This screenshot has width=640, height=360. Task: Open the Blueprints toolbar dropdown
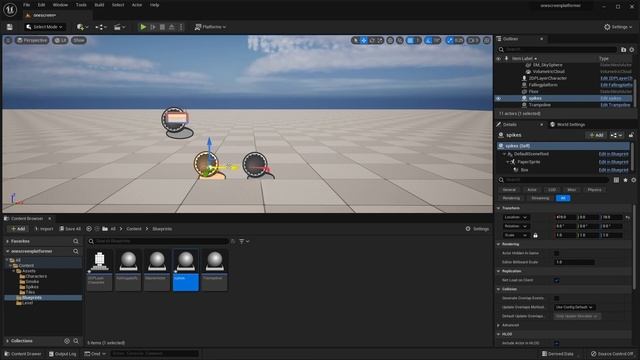(101, 27)
